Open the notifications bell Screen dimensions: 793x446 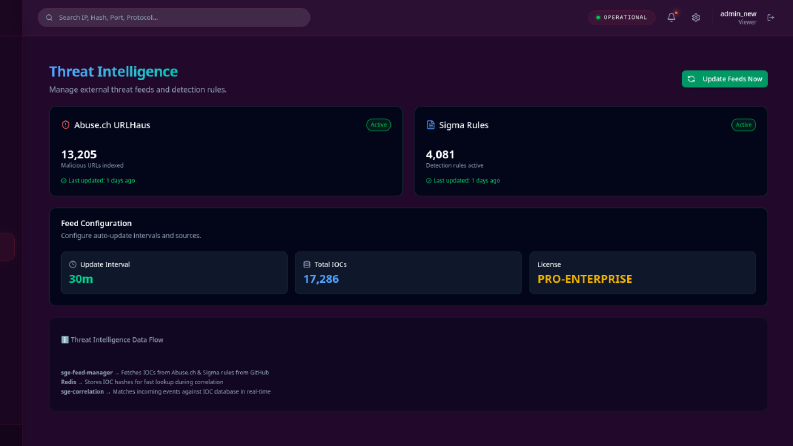[672, 17]
